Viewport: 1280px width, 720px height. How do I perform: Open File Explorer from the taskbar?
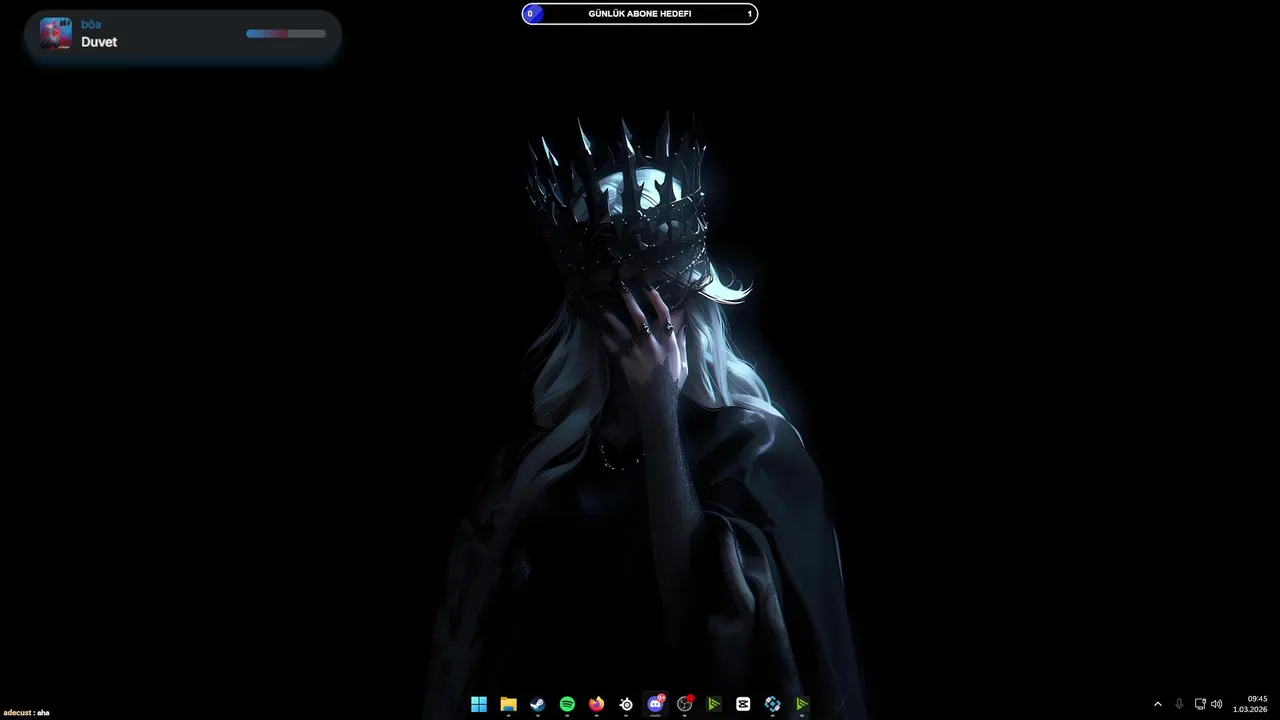pos(508,704)
